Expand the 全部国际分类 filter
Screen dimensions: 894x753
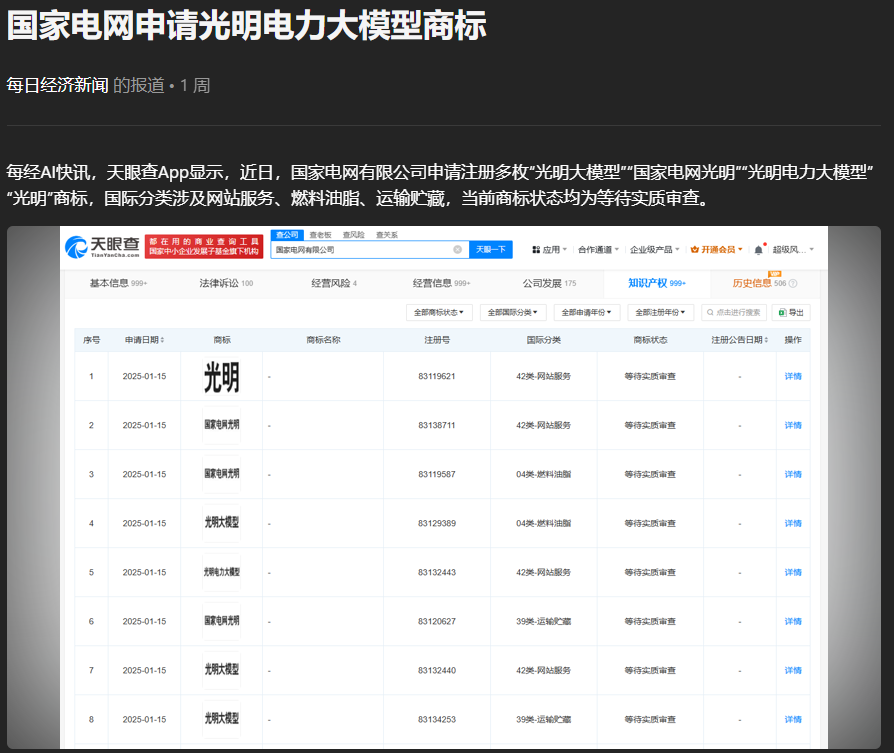[x=513, y=312]
